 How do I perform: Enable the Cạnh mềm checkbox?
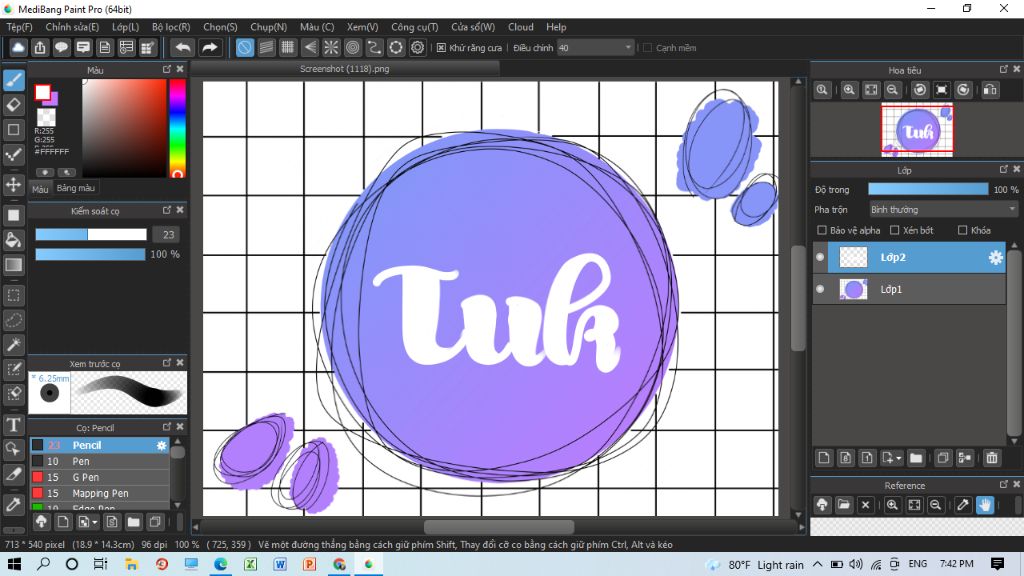coord(647,48)
